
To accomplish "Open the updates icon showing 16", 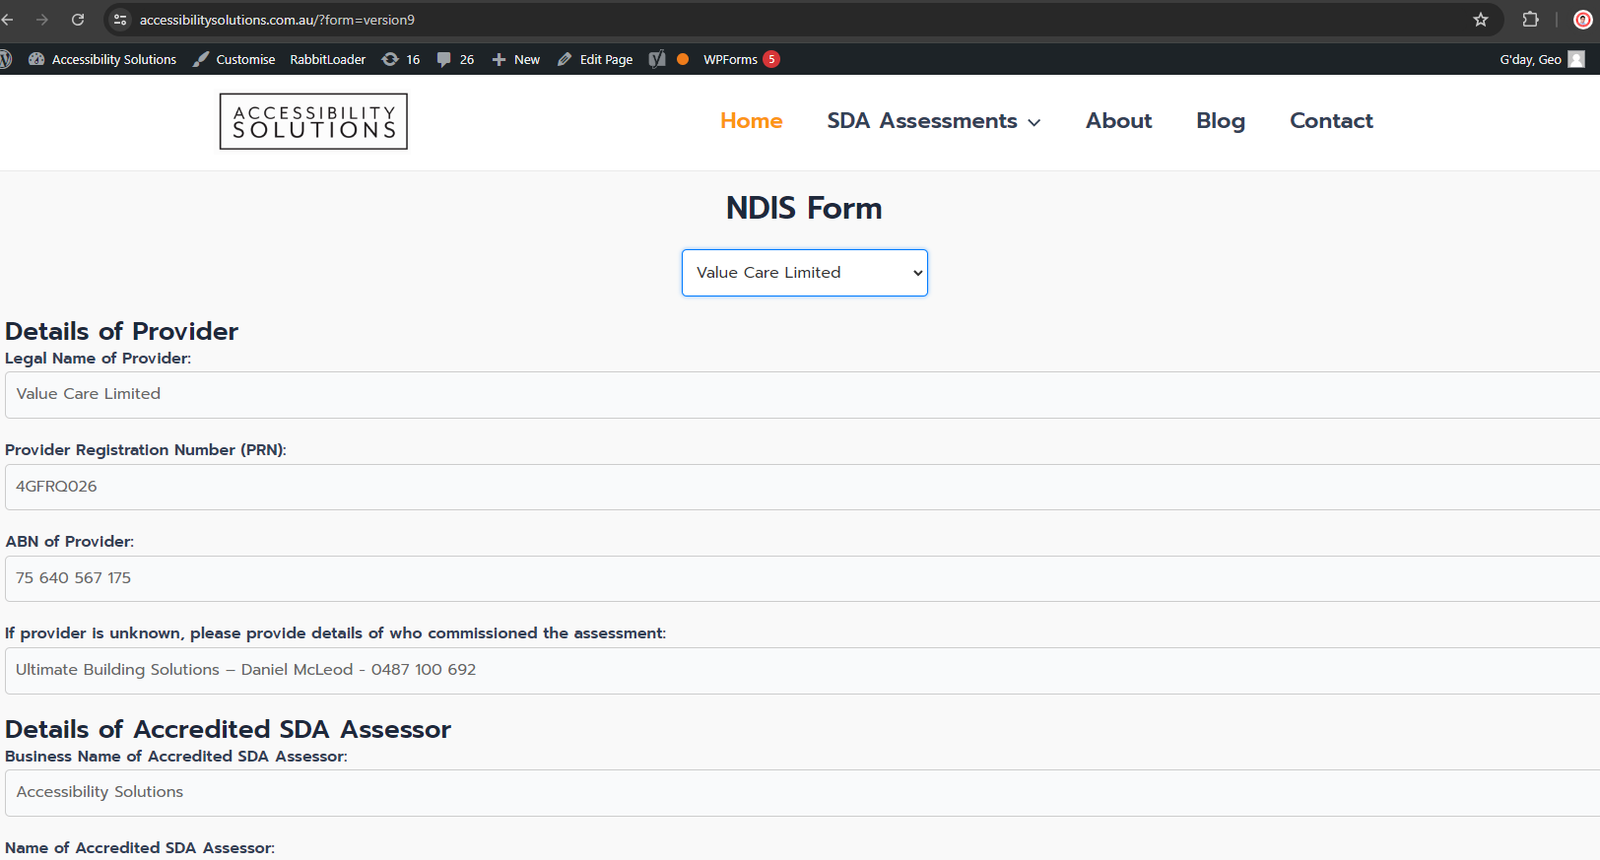I will coord(401,60).
